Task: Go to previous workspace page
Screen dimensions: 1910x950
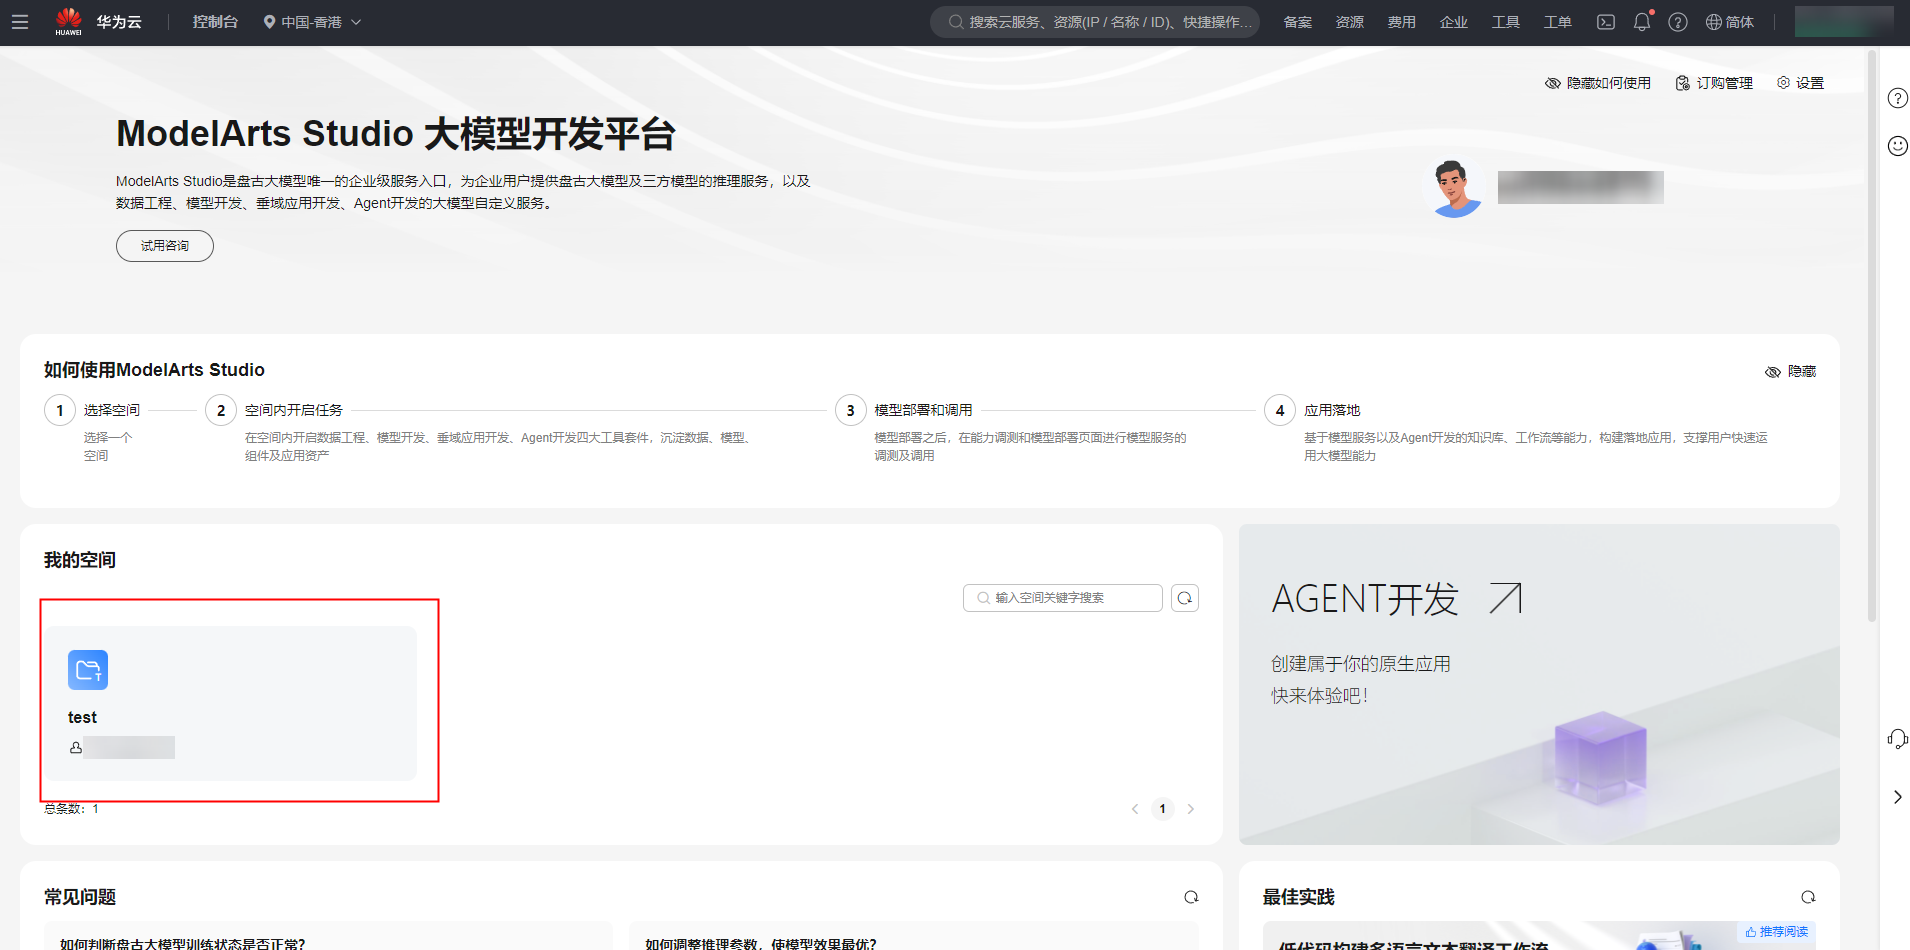Action: click(x=1135, y=809)
